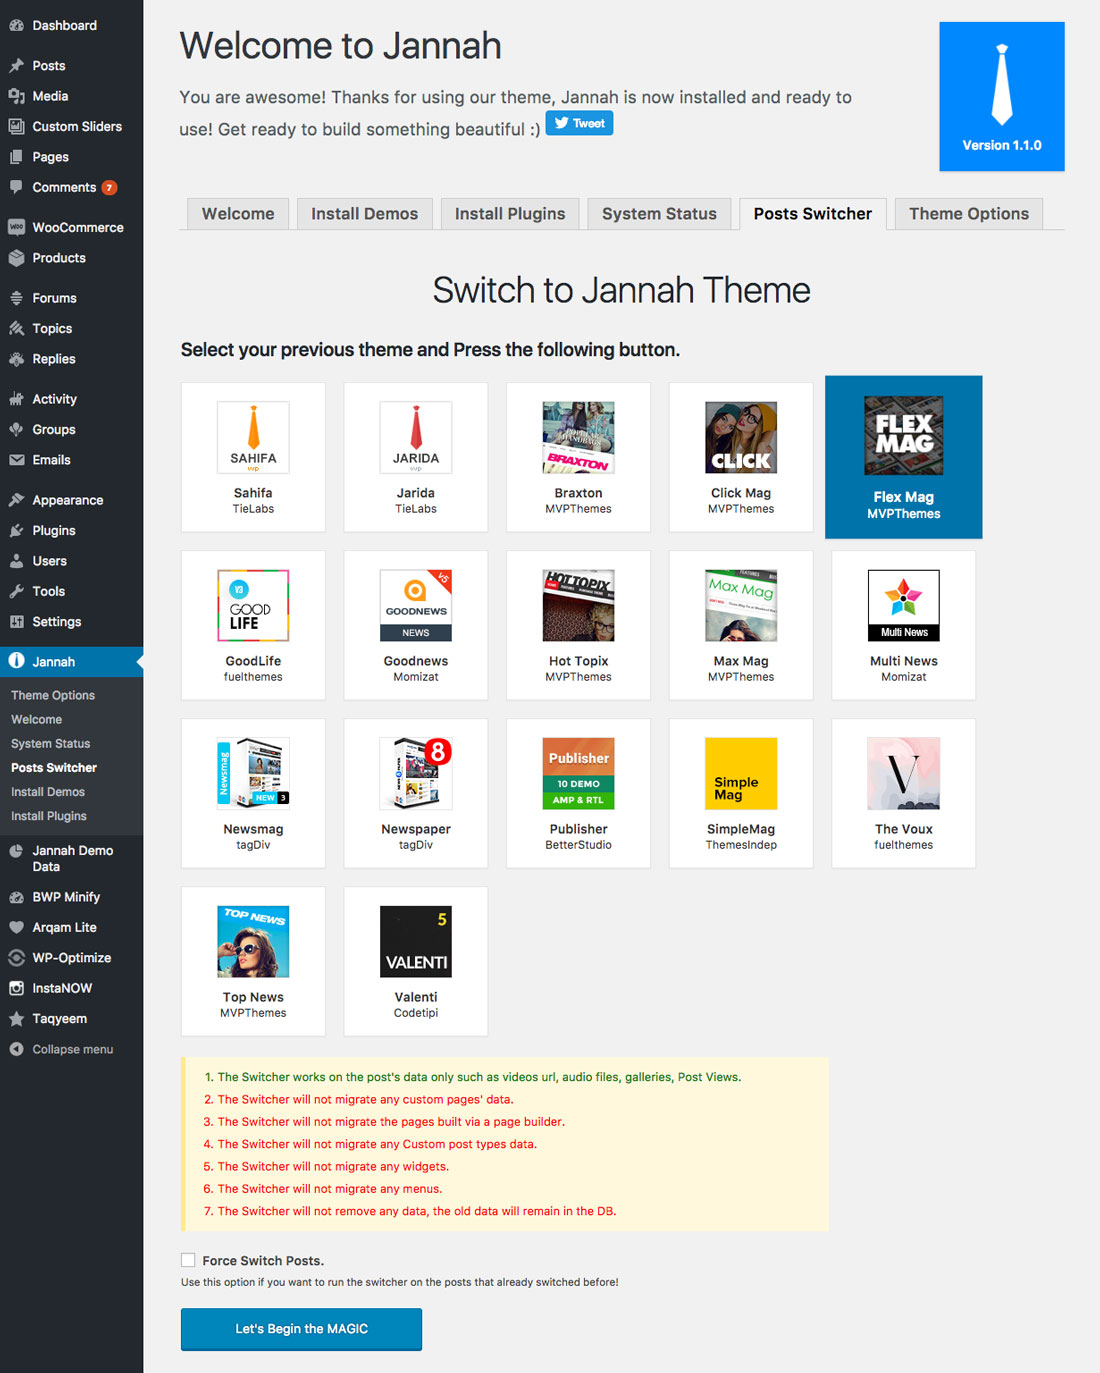
Task: Switch to the Install Plugins tab
Action: coord(510,214)
